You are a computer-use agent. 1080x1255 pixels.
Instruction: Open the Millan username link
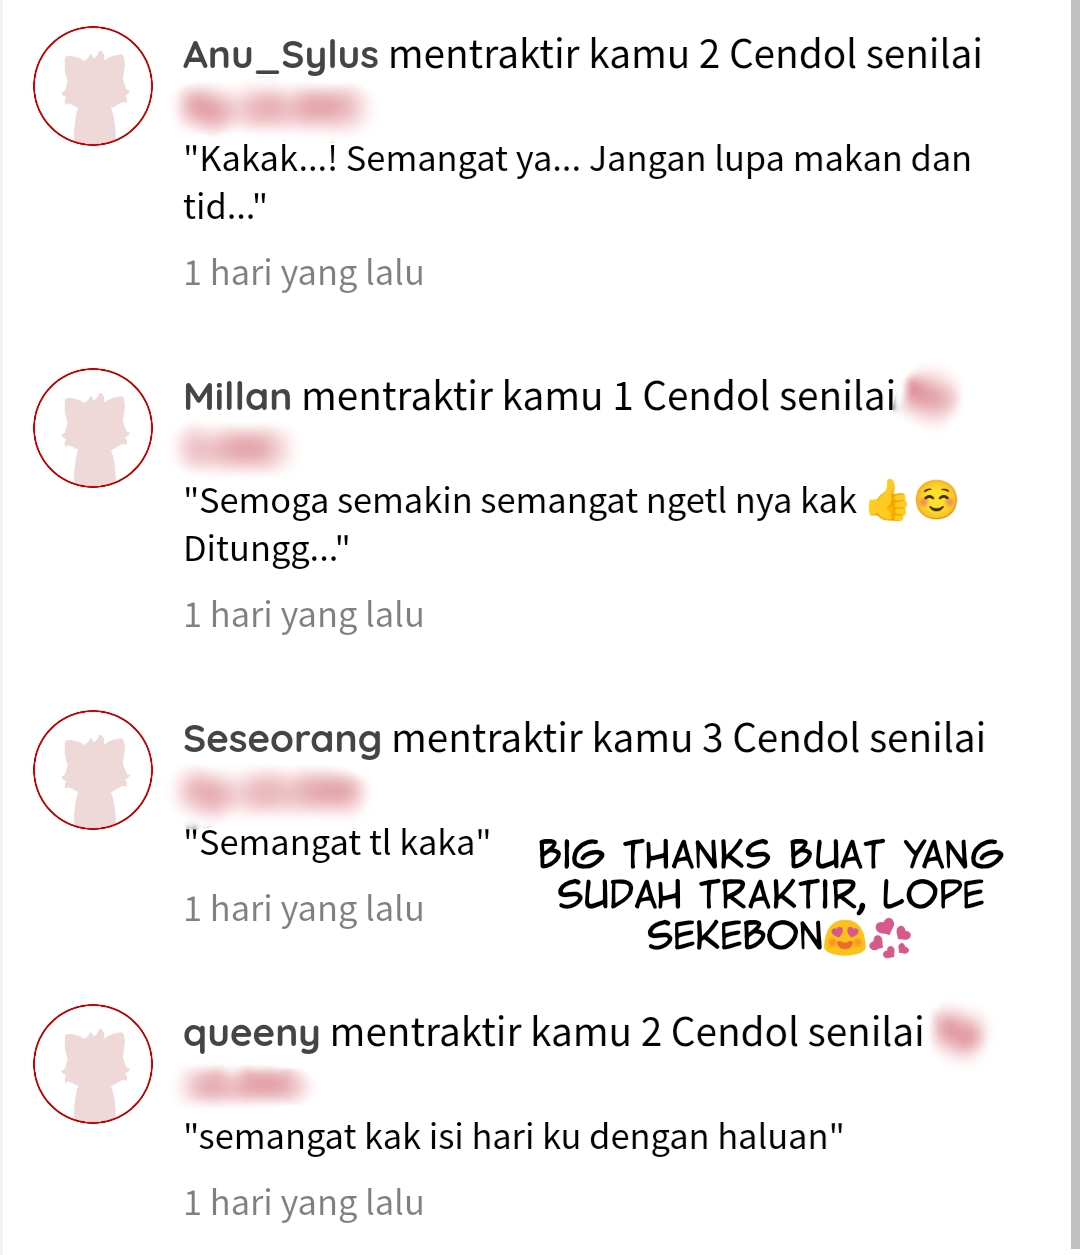click(238, 397)
